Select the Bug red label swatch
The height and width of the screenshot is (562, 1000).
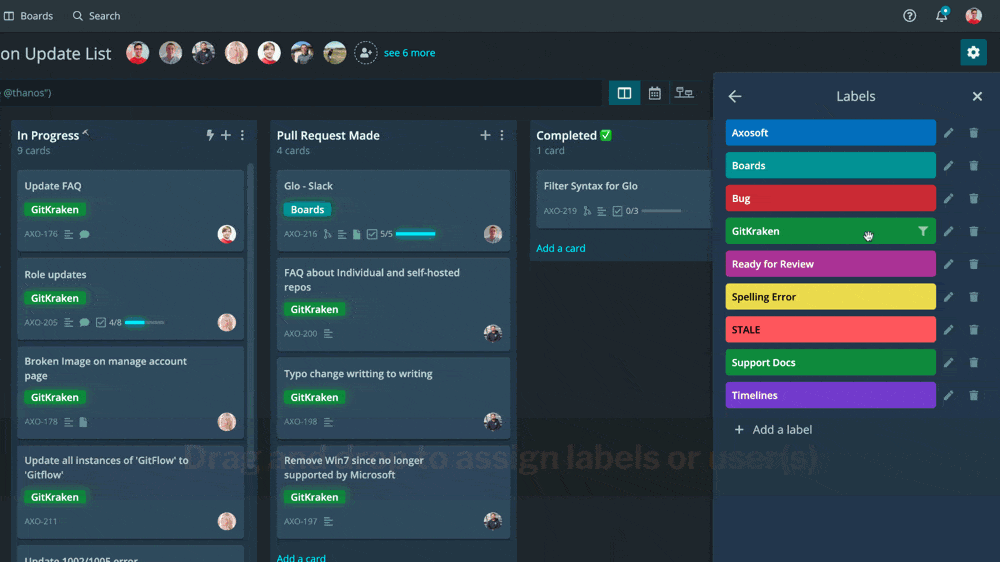tap(830, 198)
